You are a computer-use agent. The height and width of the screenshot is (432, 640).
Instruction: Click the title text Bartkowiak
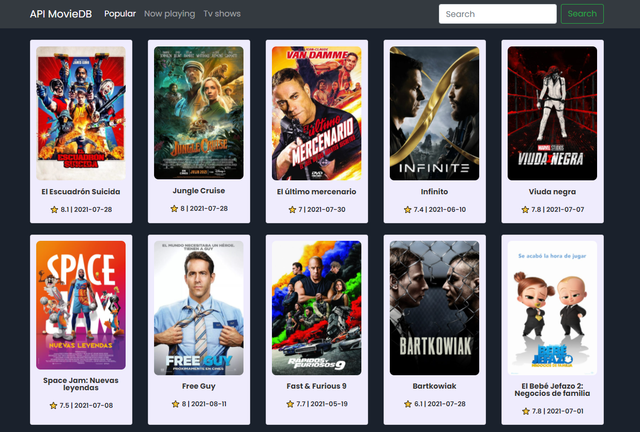tap(434, 386)
